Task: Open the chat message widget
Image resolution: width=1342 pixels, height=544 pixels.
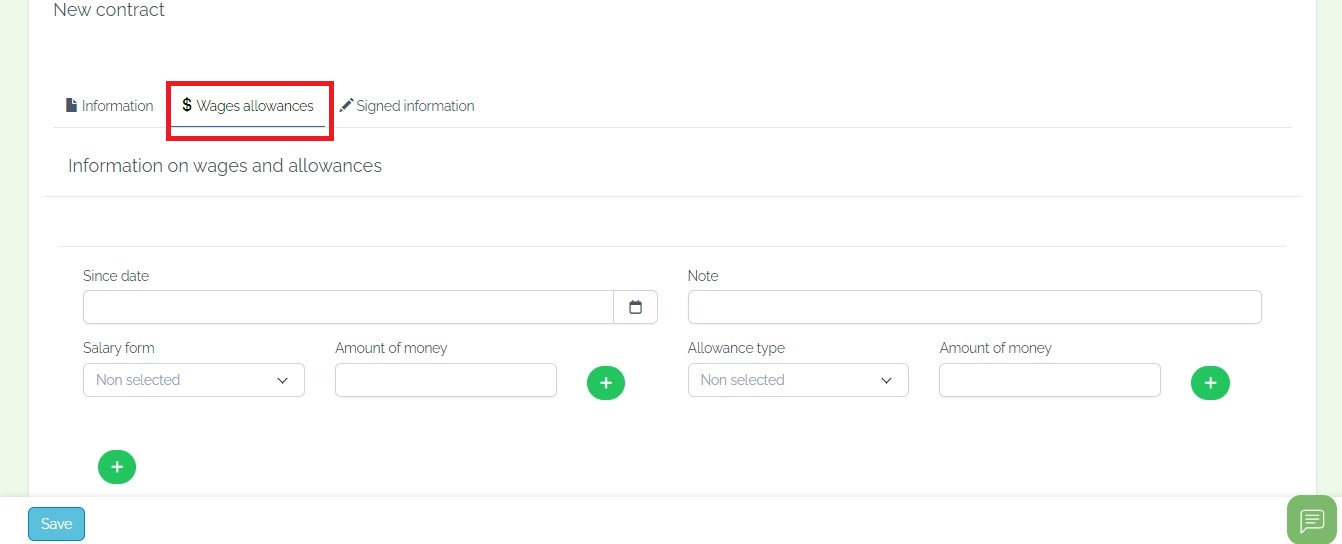Action: [x=1311, y=520]
